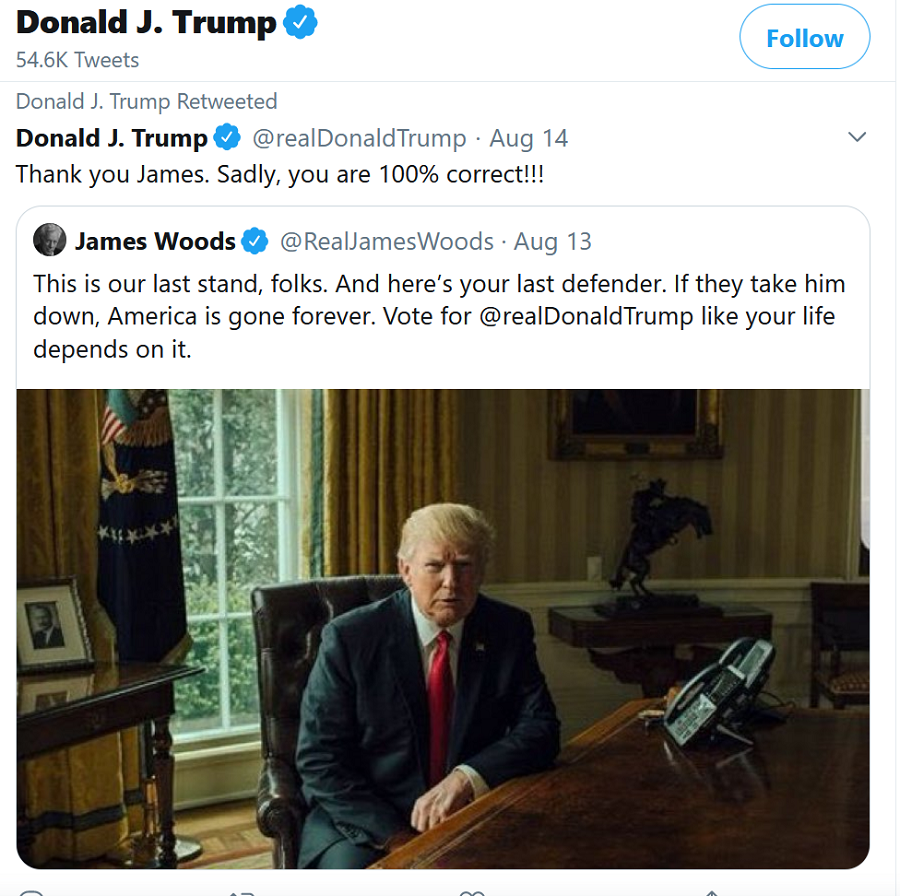Click the James Woods display name

tap(155, 241)
